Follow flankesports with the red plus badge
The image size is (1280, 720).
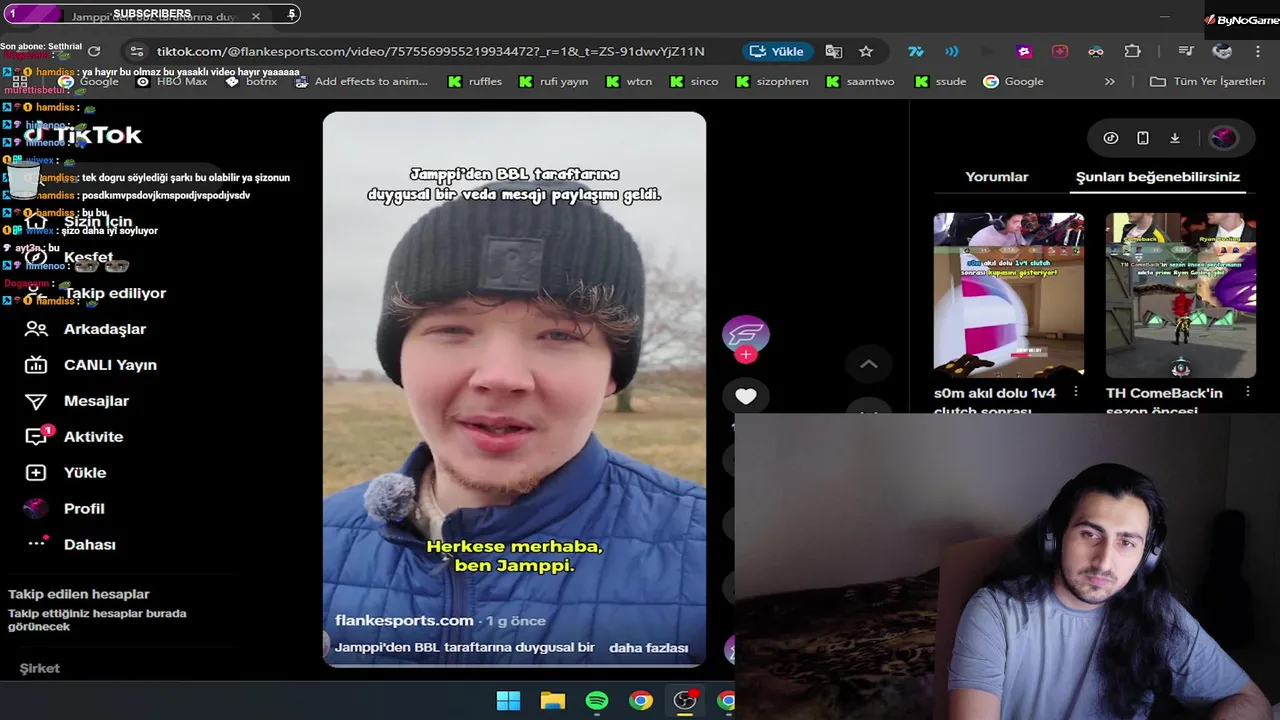click(745, 355)
